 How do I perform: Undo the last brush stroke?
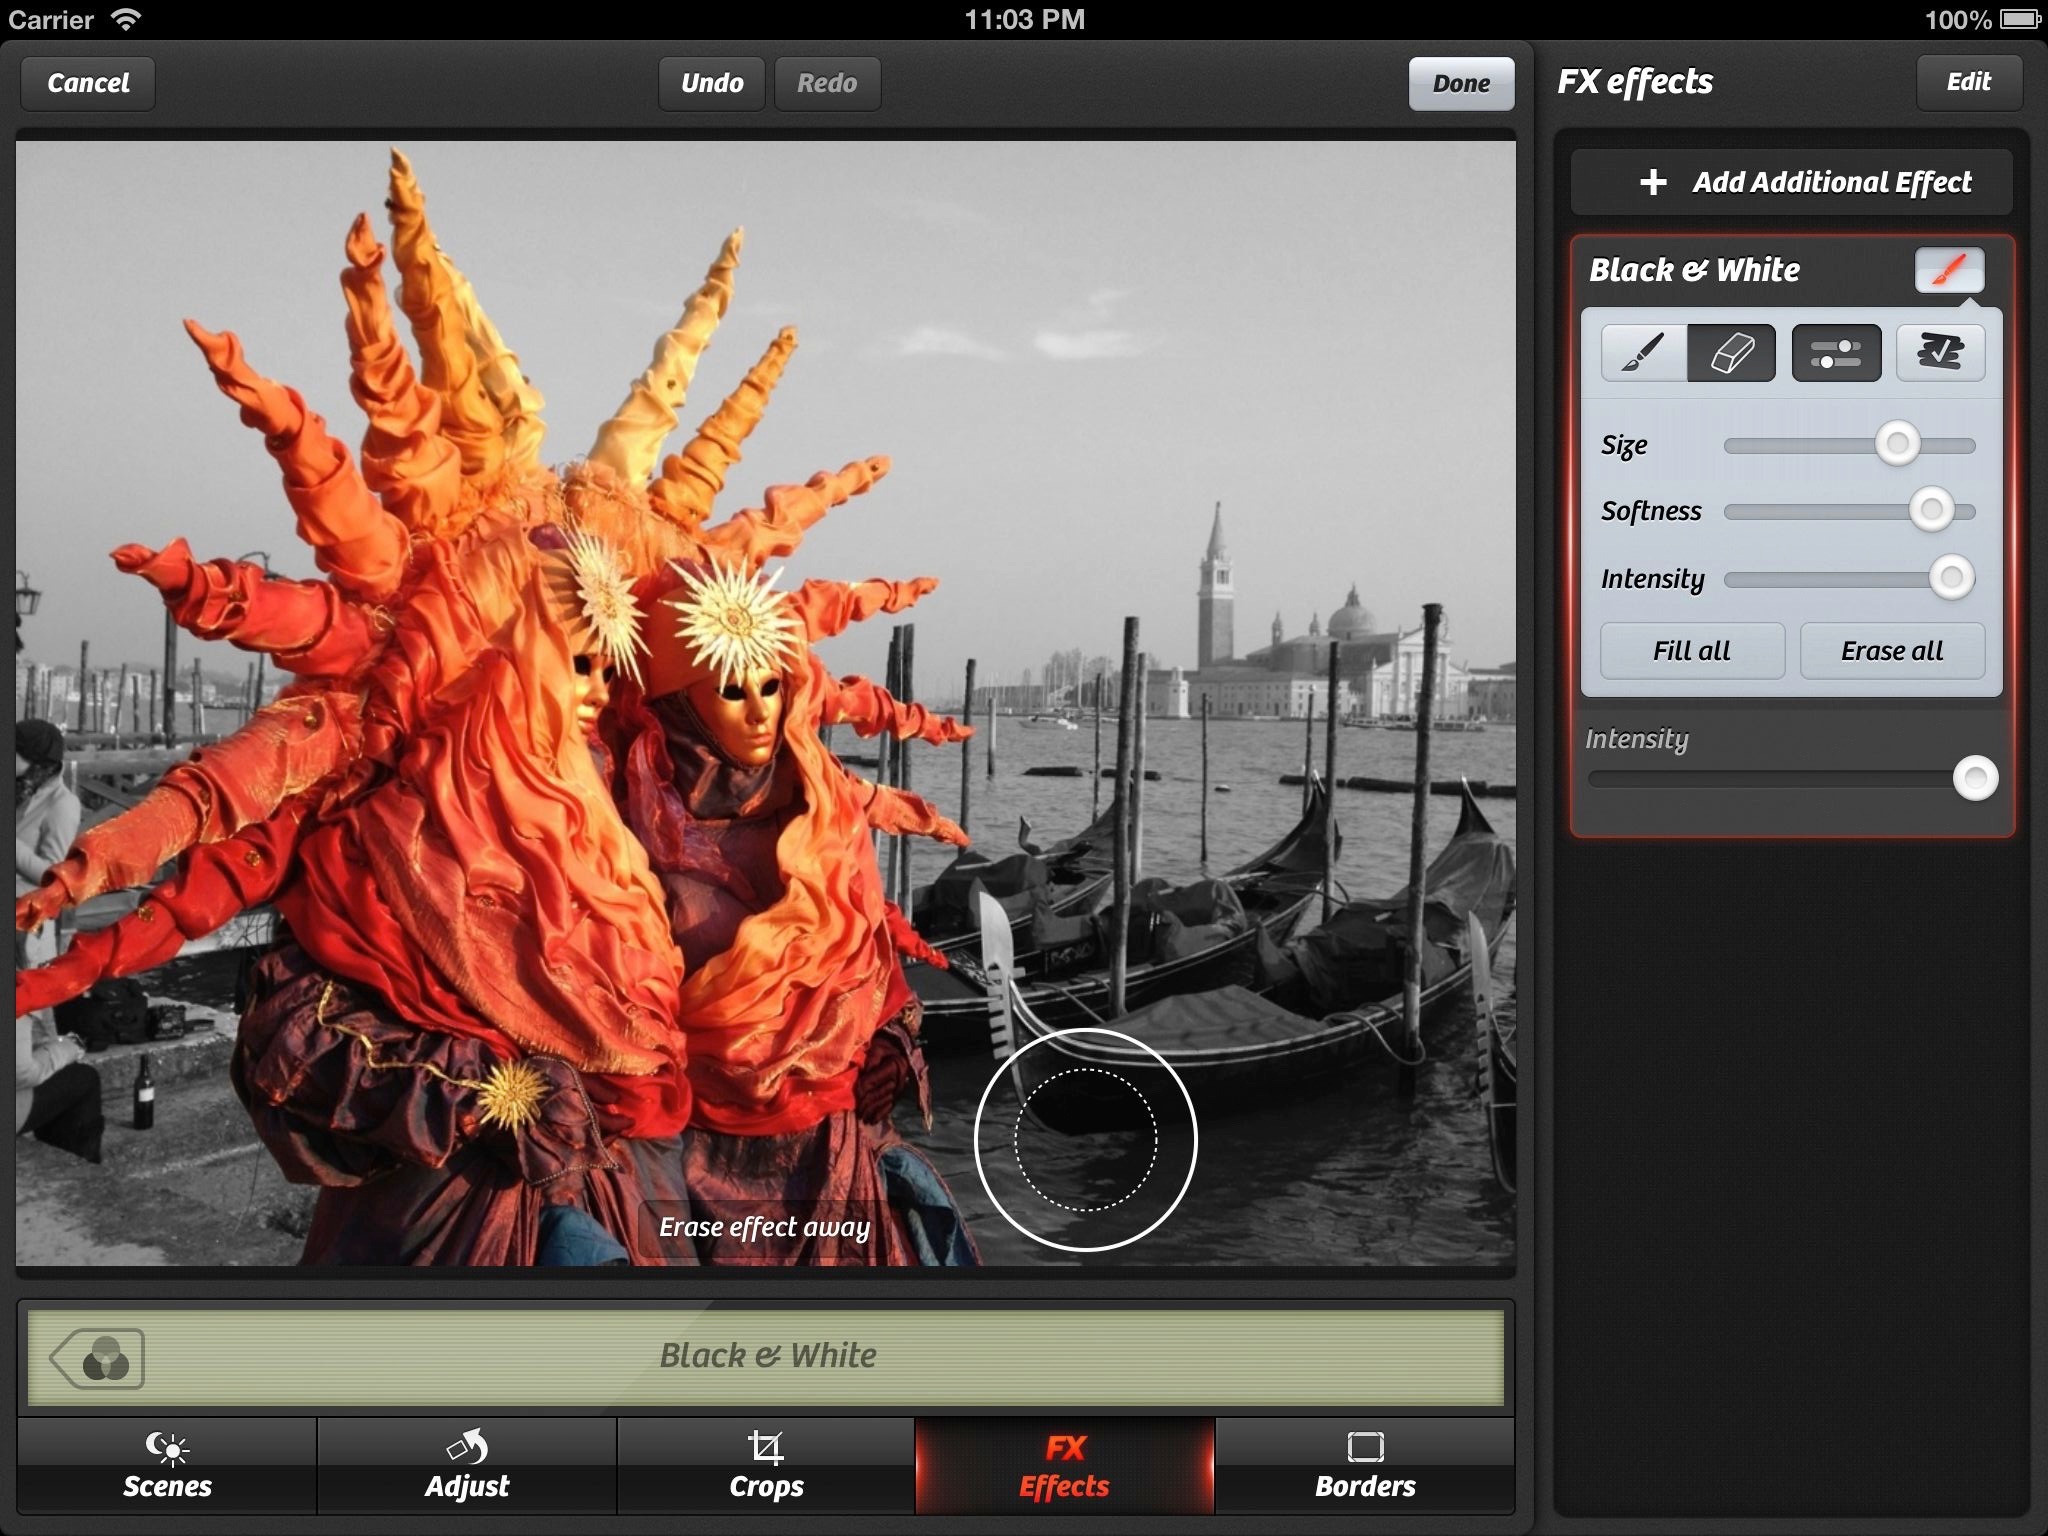(x=712, y=83)
